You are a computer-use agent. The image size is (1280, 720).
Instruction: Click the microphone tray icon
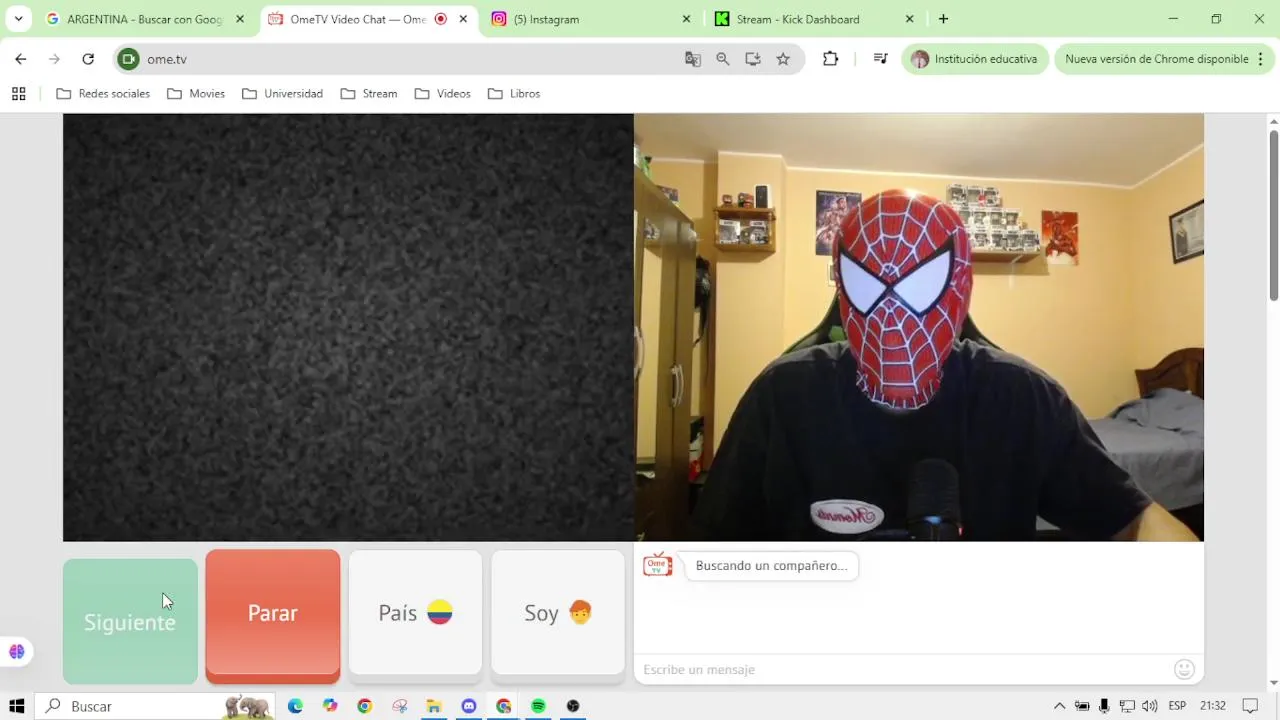(1104, 706)
